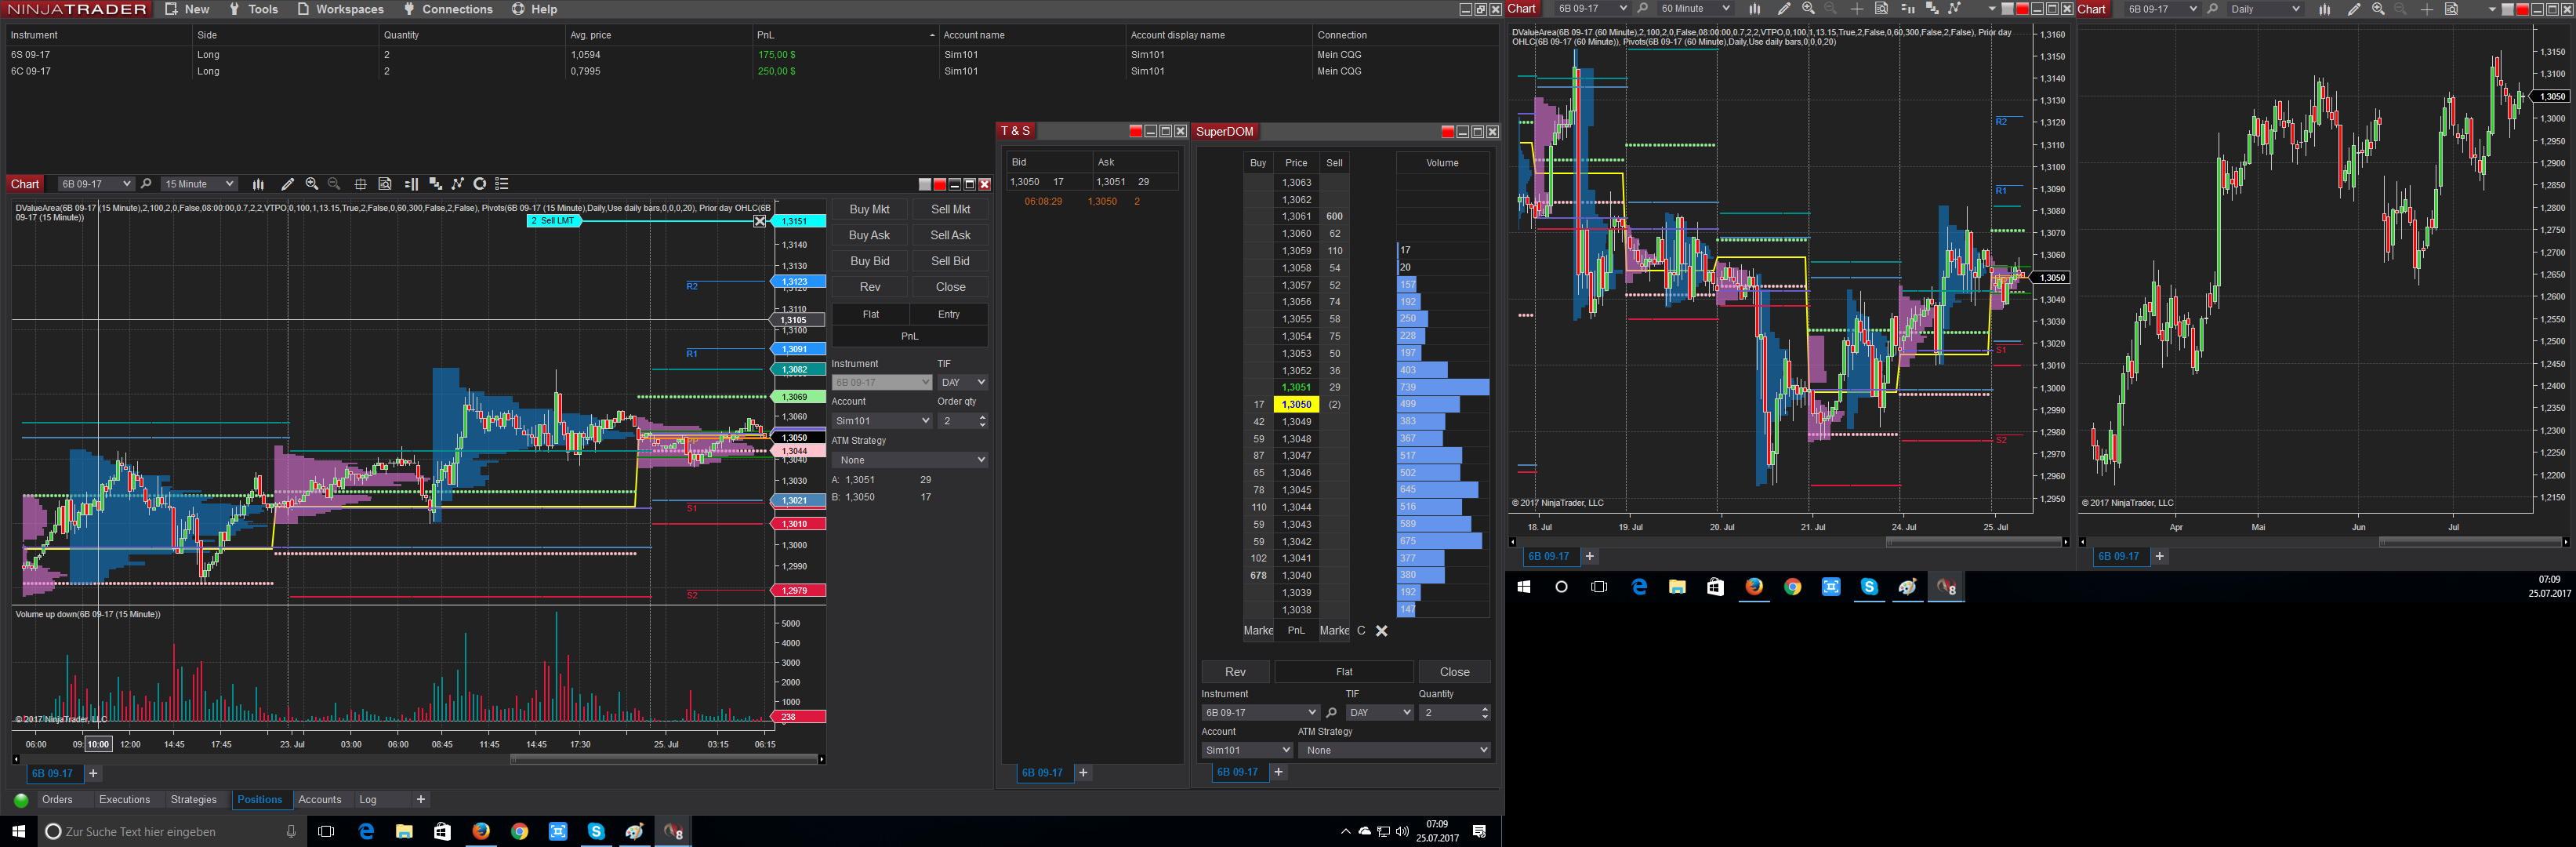Open the New menu
Viewport: 2576px width, 847px height.
pyautogui.click(x=187, y=9)
